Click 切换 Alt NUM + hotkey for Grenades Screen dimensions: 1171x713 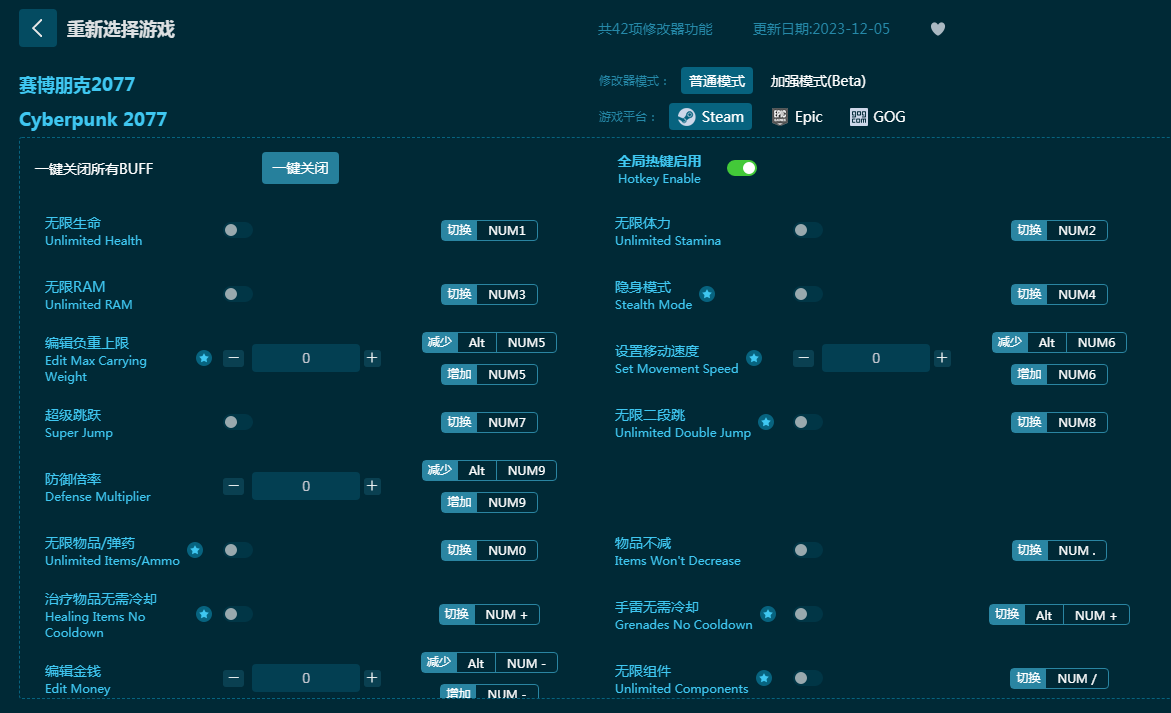tap(1059, 615)
